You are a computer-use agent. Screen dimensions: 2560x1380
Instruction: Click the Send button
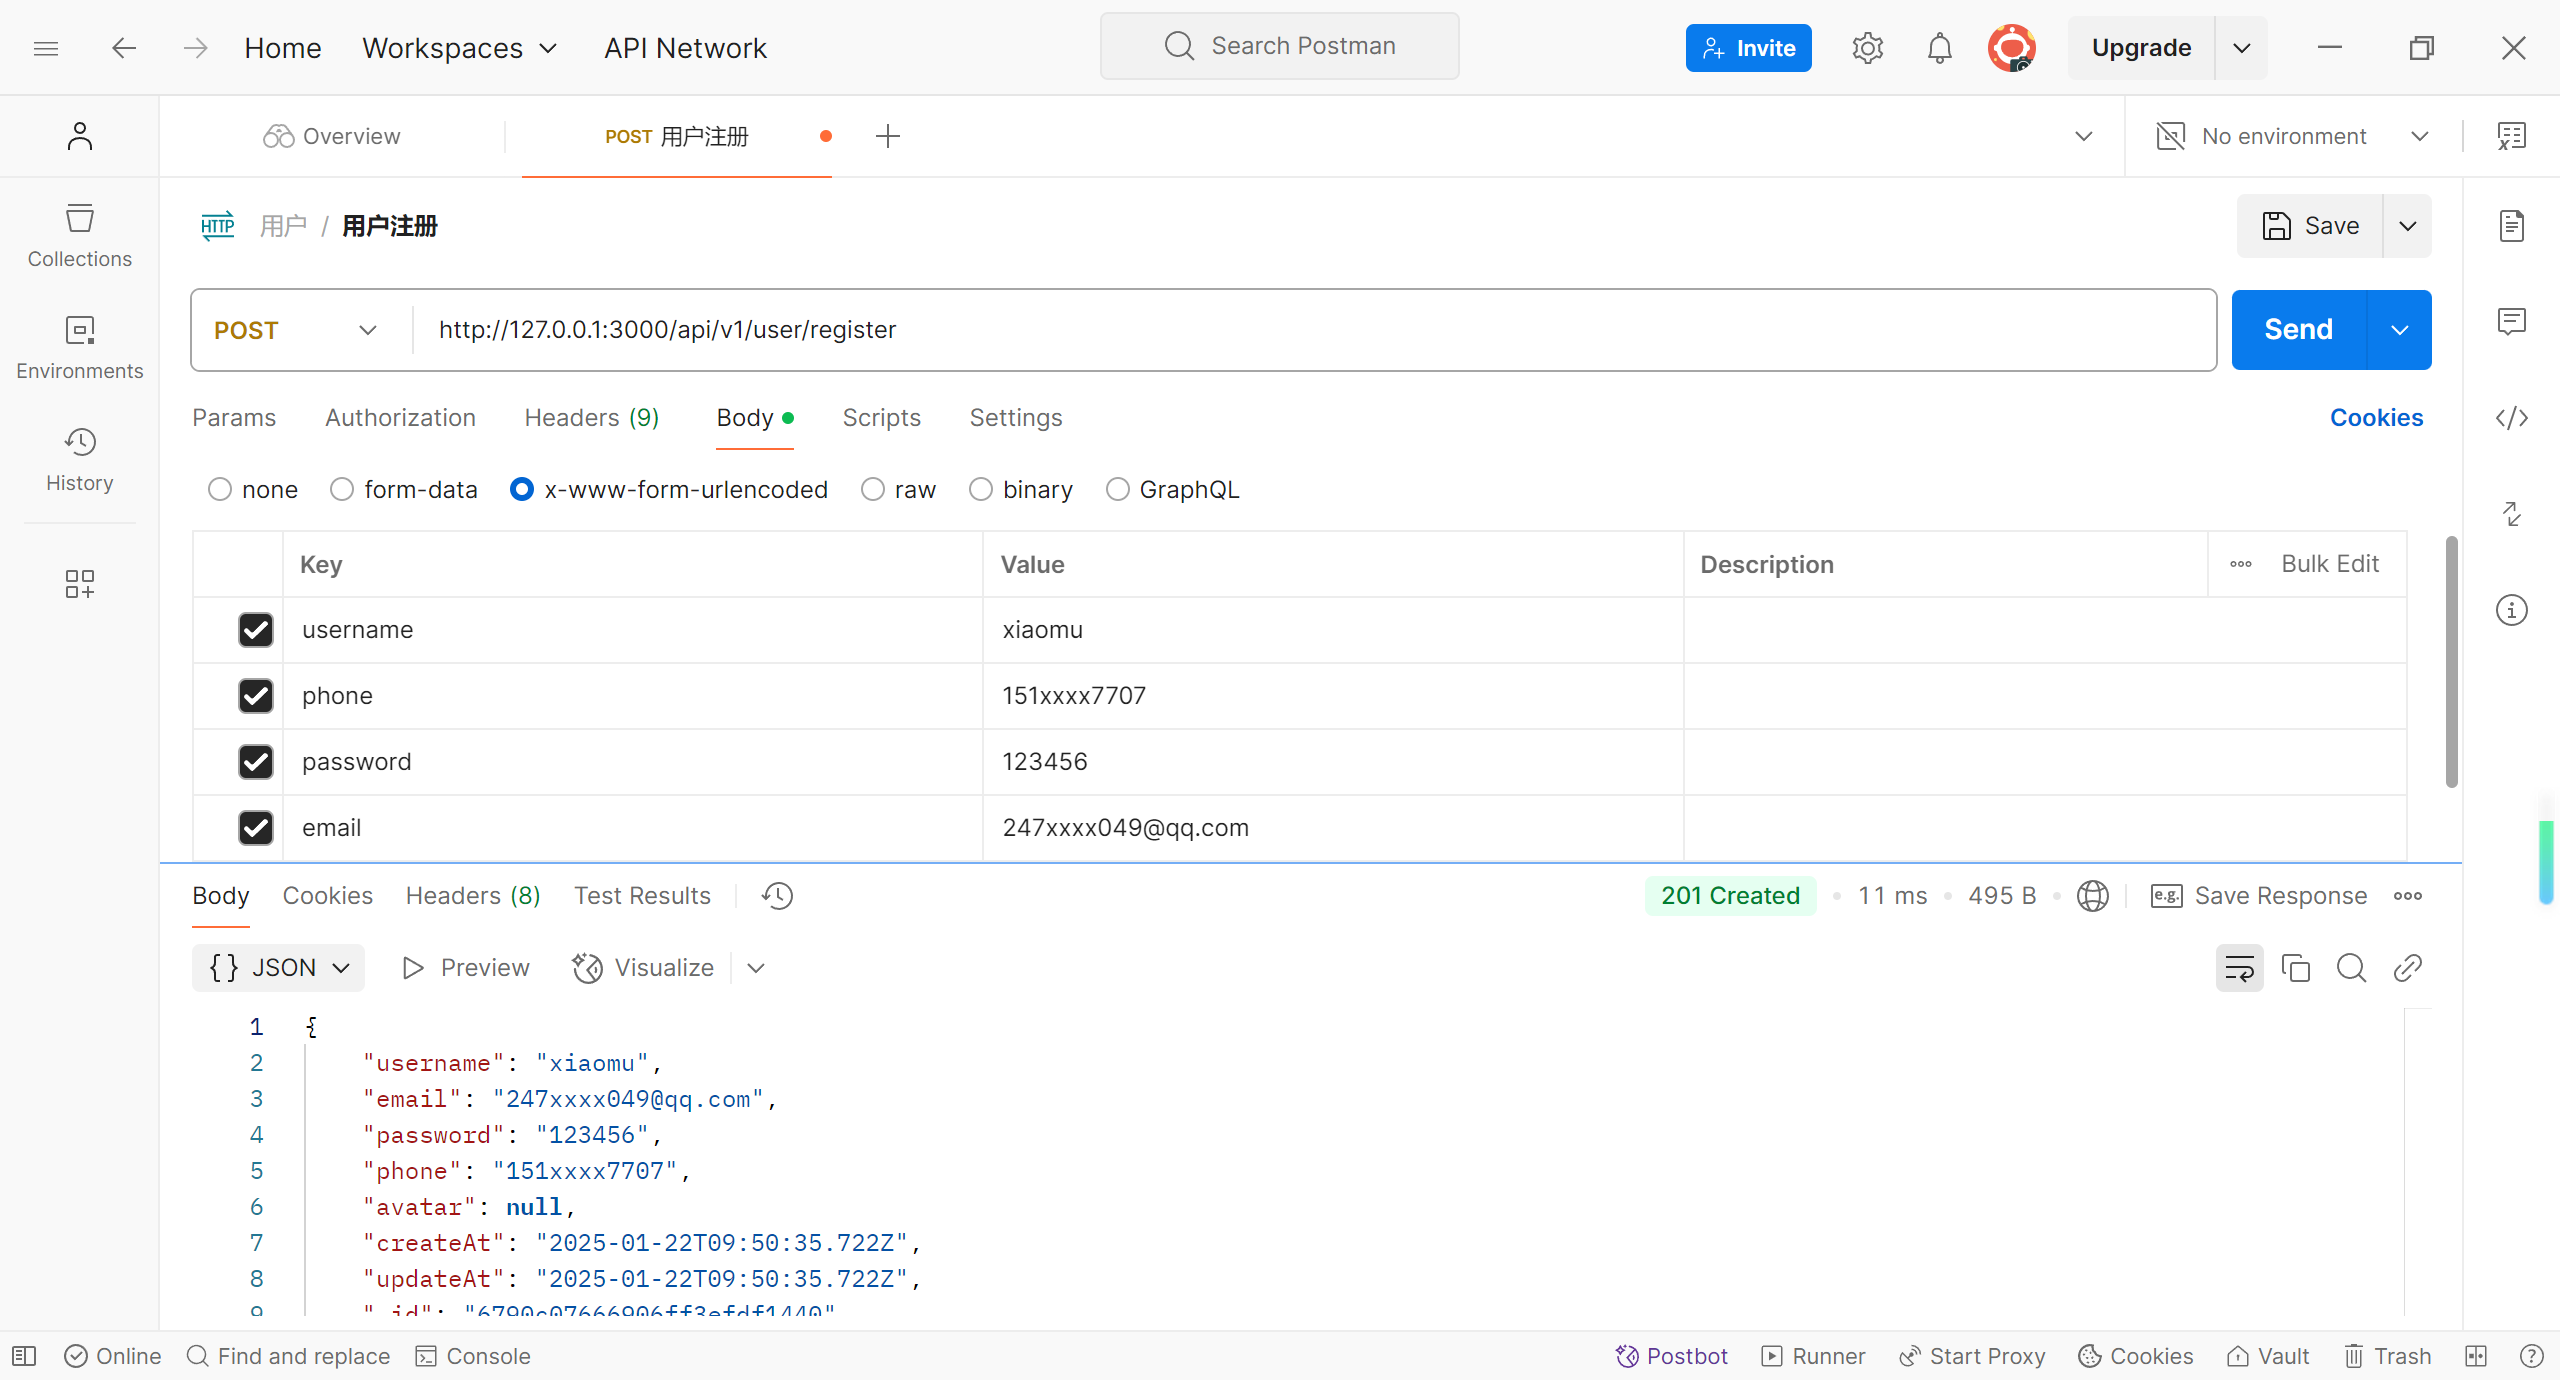click(x=2298, y=330)
